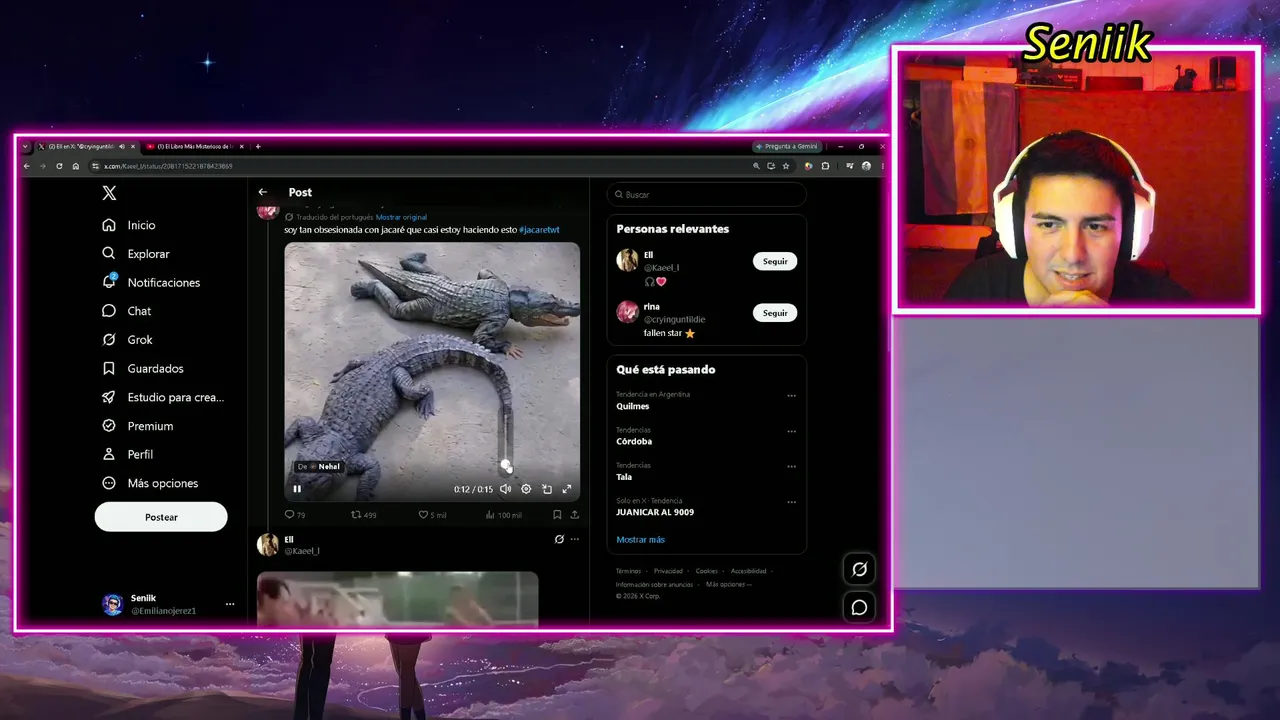
Task: Expand the footer Más opciones menu
Action: pos(728,584)
